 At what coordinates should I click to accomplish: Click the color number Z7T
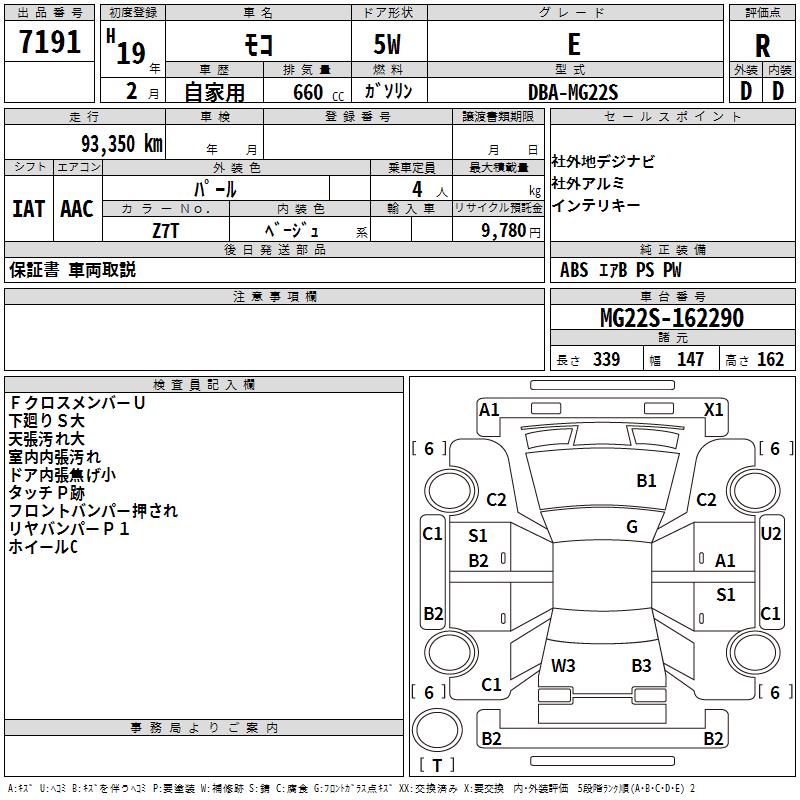click(165, 231)
